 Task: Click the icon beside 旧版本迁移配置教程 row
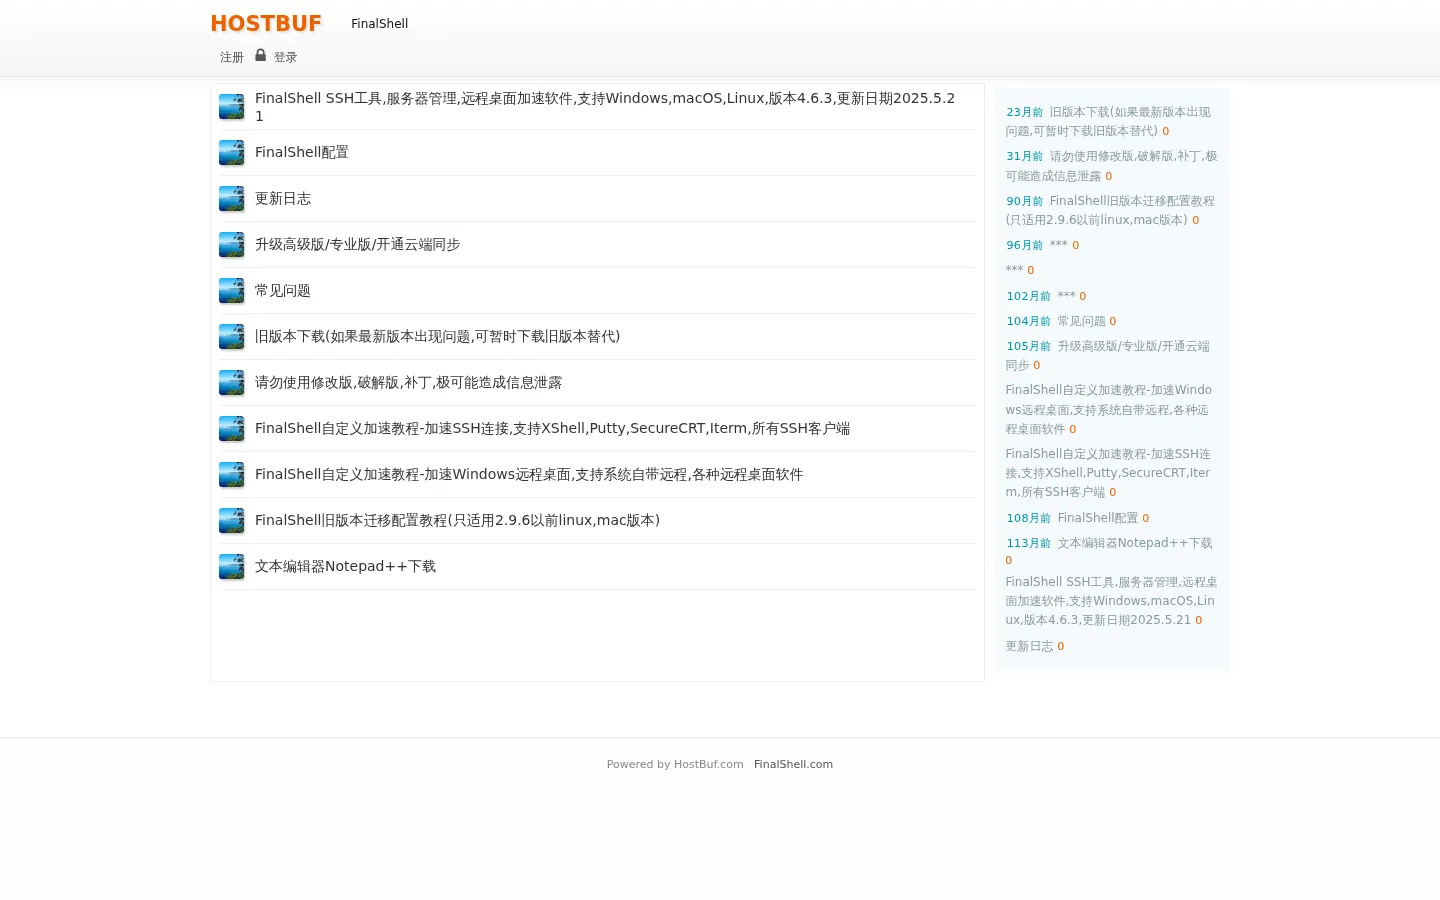pos(232,521)
